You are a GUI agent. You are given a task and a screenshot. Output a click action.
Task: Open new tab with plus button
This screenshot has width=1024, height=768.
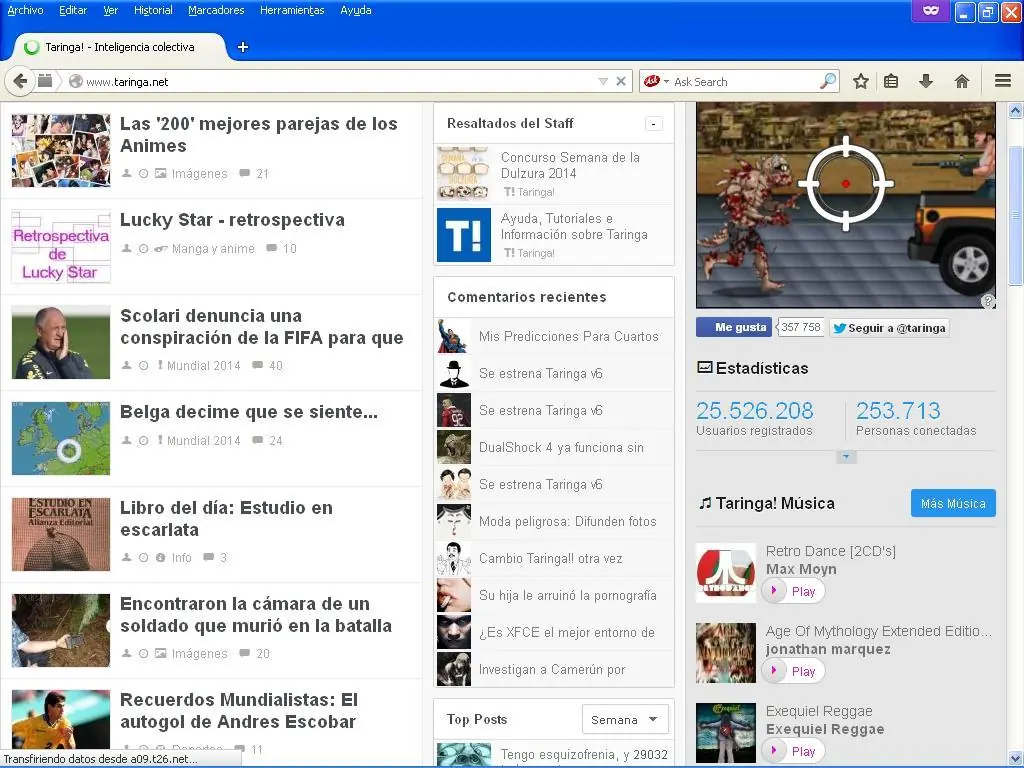(243, 47)
